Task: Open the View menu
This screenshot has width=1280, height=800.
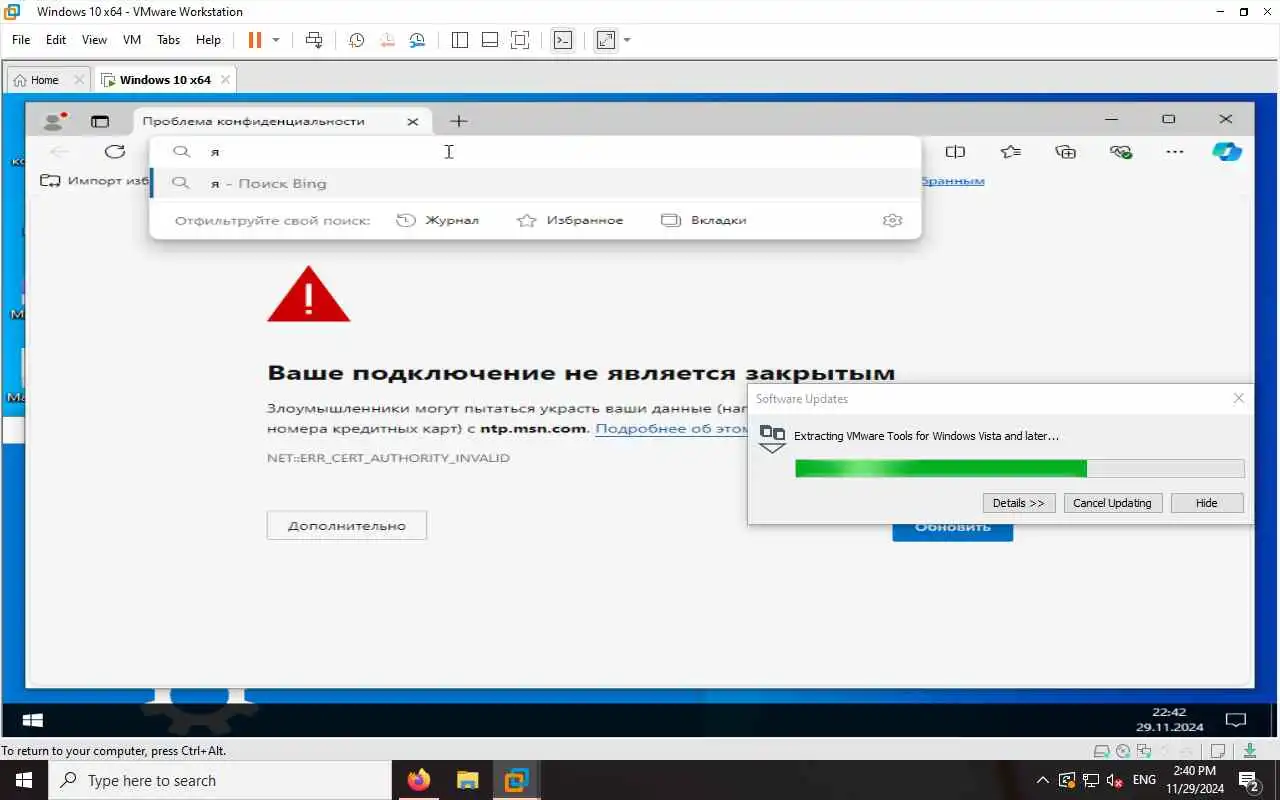Action: pyautogui.click(x=94, y=40)
